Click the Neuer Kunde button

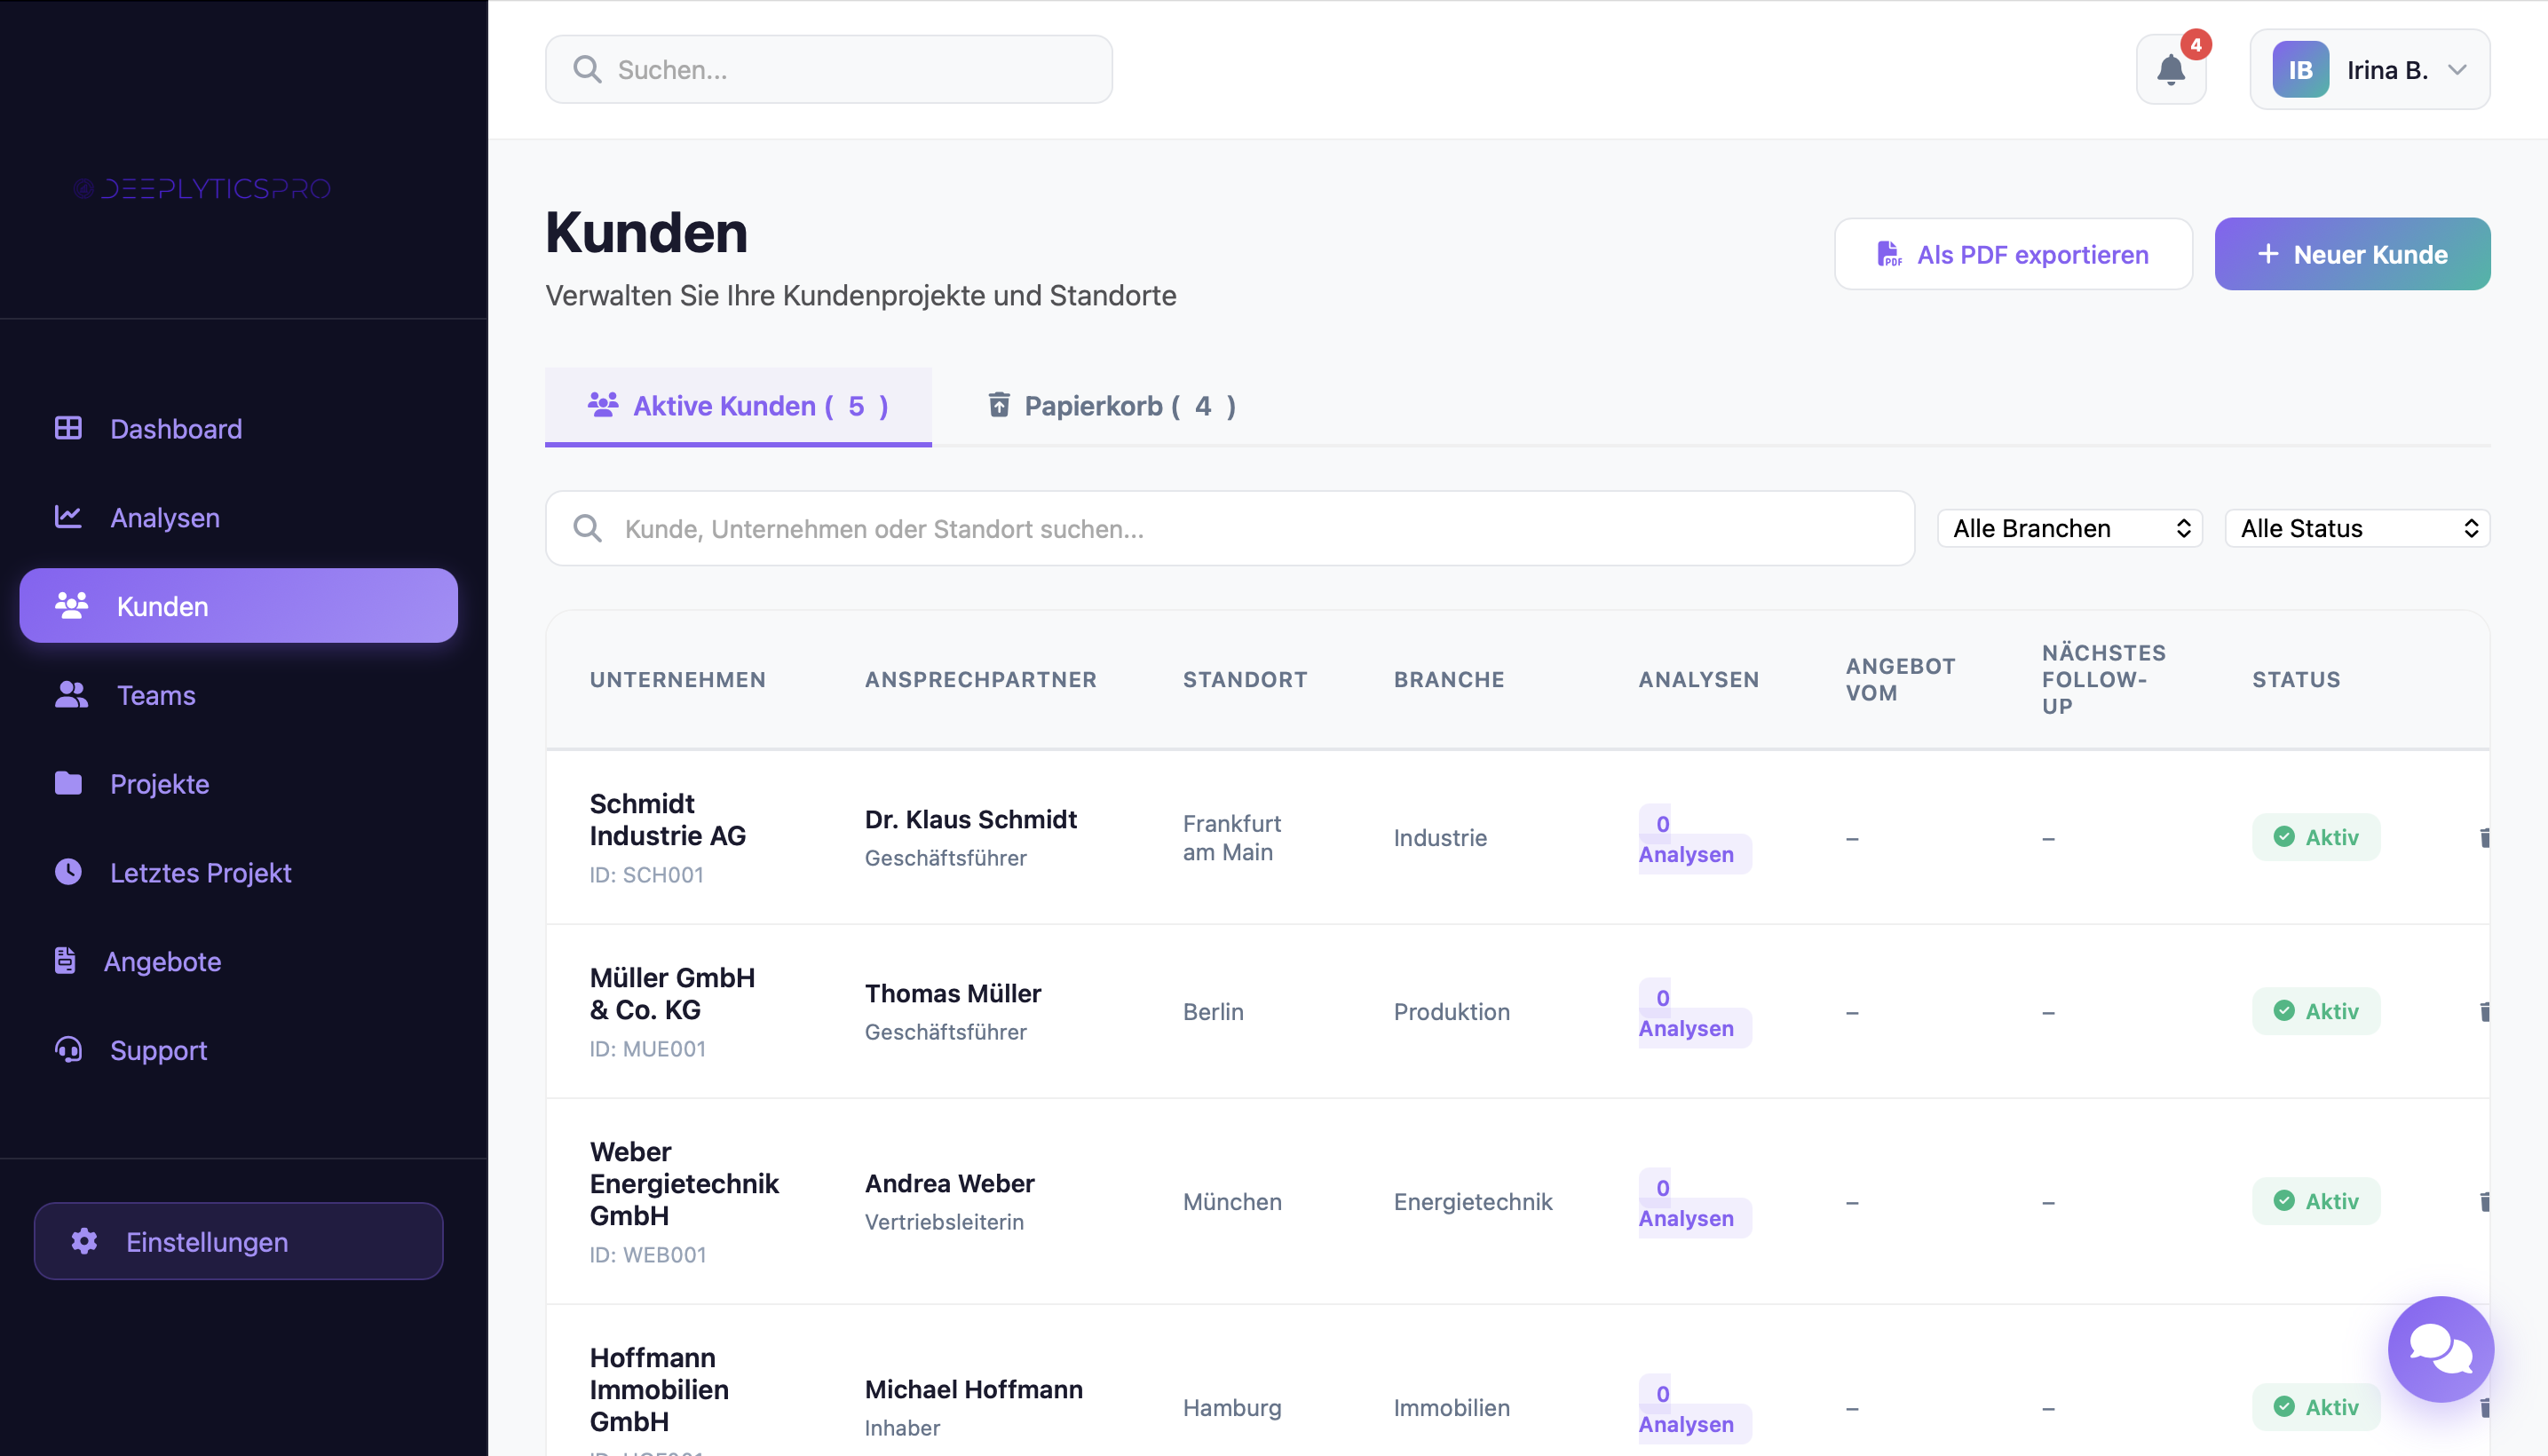(2352, 254)
